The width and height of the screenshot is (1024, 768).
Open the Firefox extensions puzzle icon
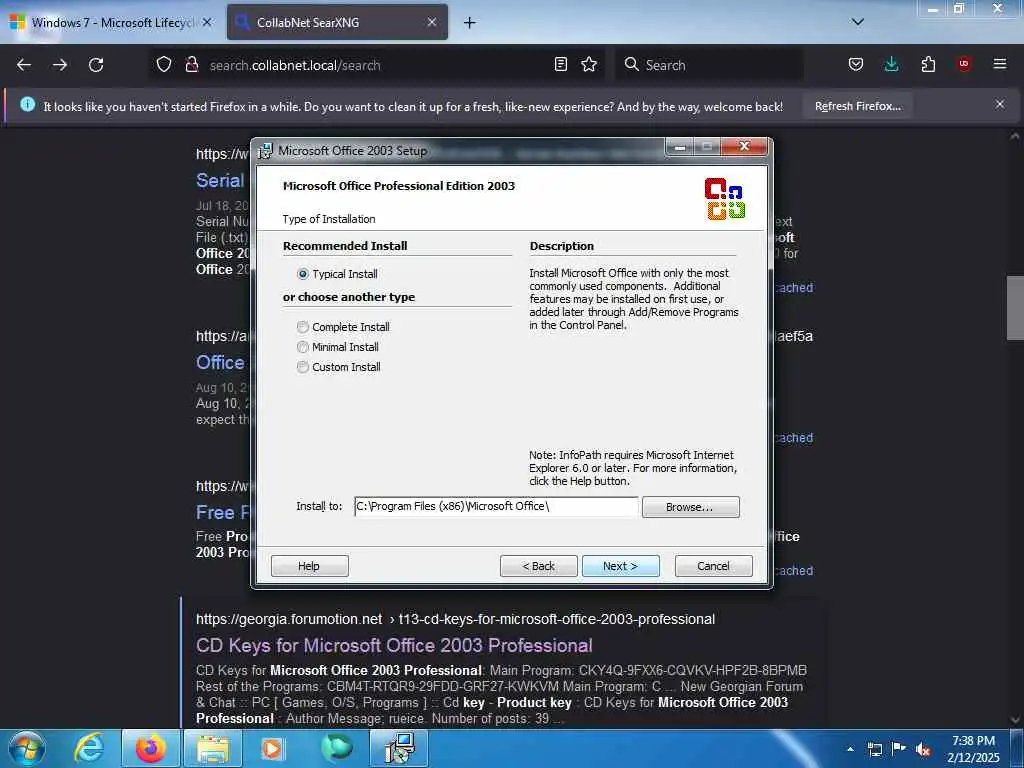[928, 65]
